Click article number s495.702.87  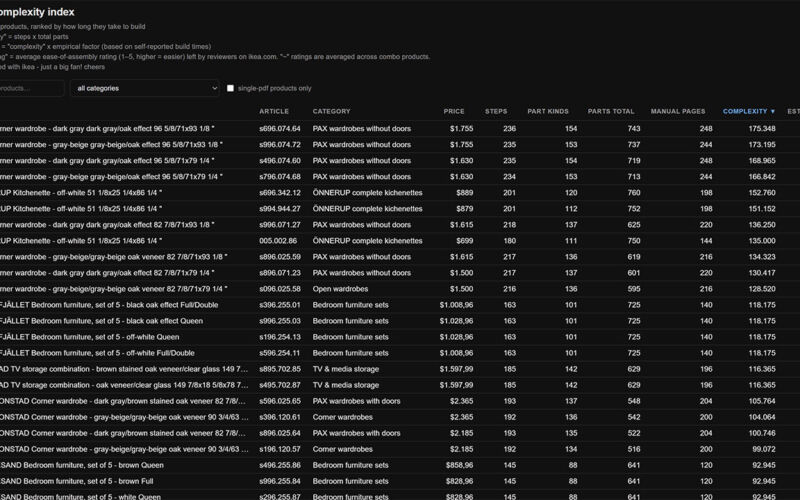(x=280, y=385)
